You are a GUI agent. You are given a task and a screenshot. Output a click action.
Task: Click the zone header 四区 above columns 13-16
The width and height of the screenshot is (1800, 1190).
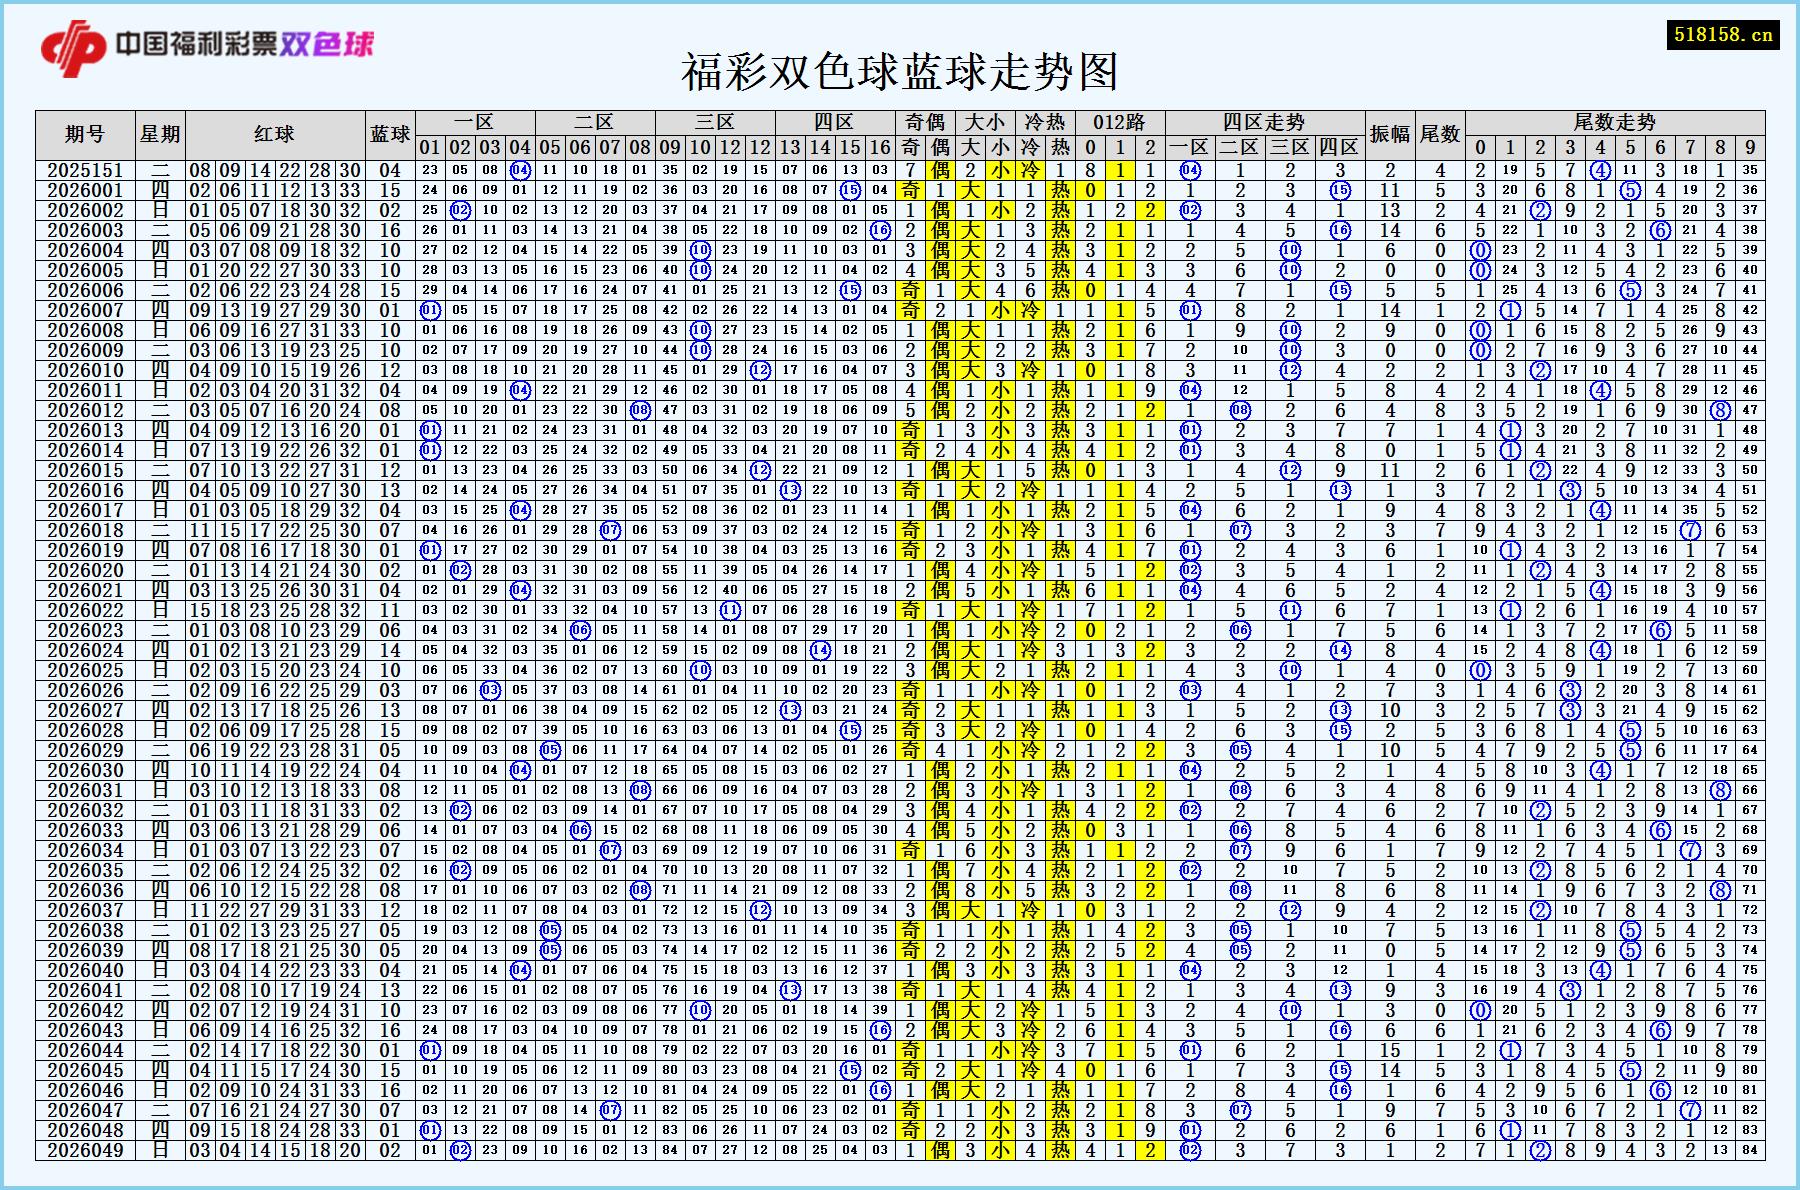(x=835, y=122)
